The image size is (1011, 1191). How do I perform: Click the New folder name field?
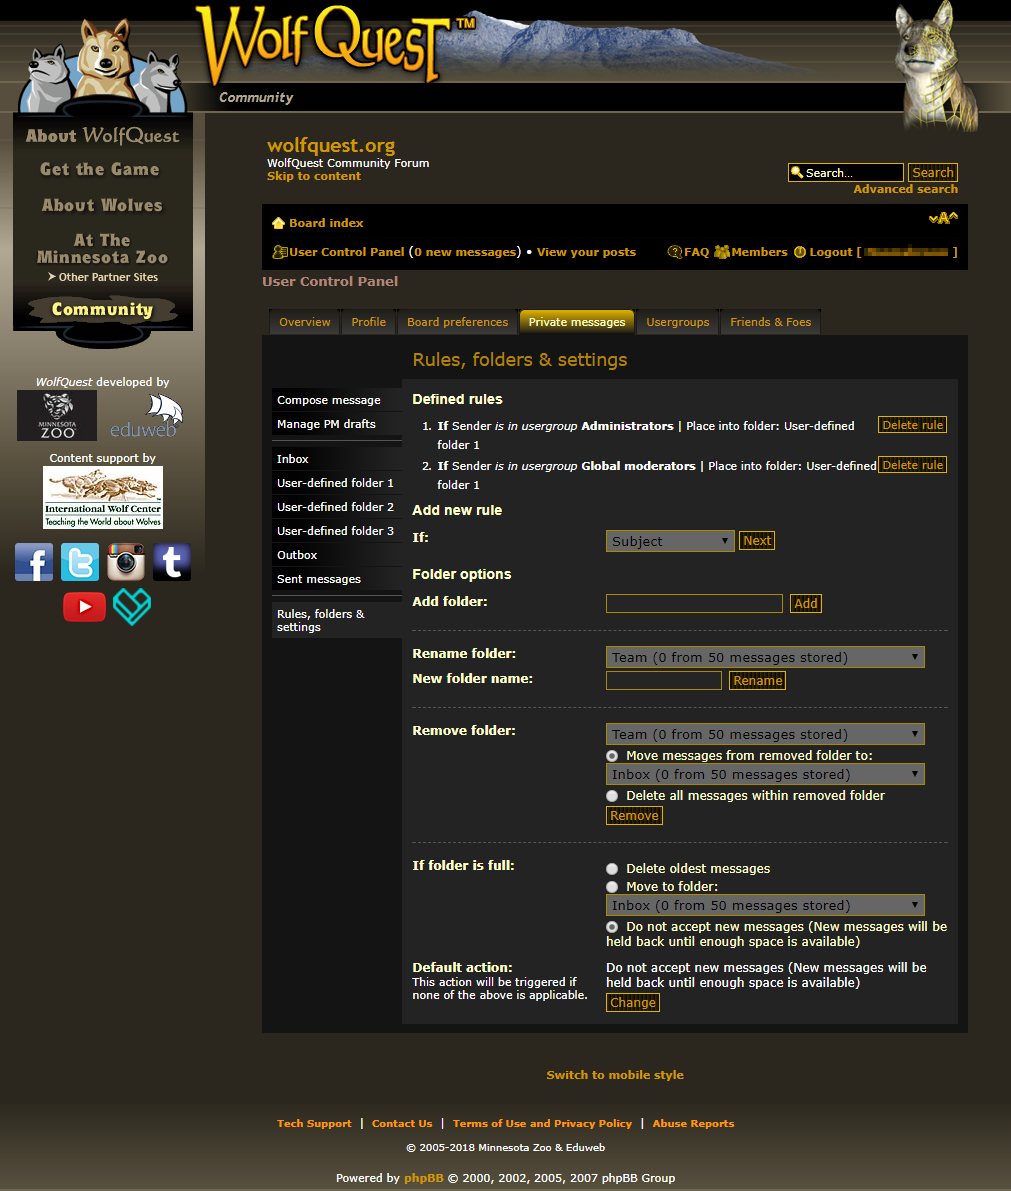(664, 681)
